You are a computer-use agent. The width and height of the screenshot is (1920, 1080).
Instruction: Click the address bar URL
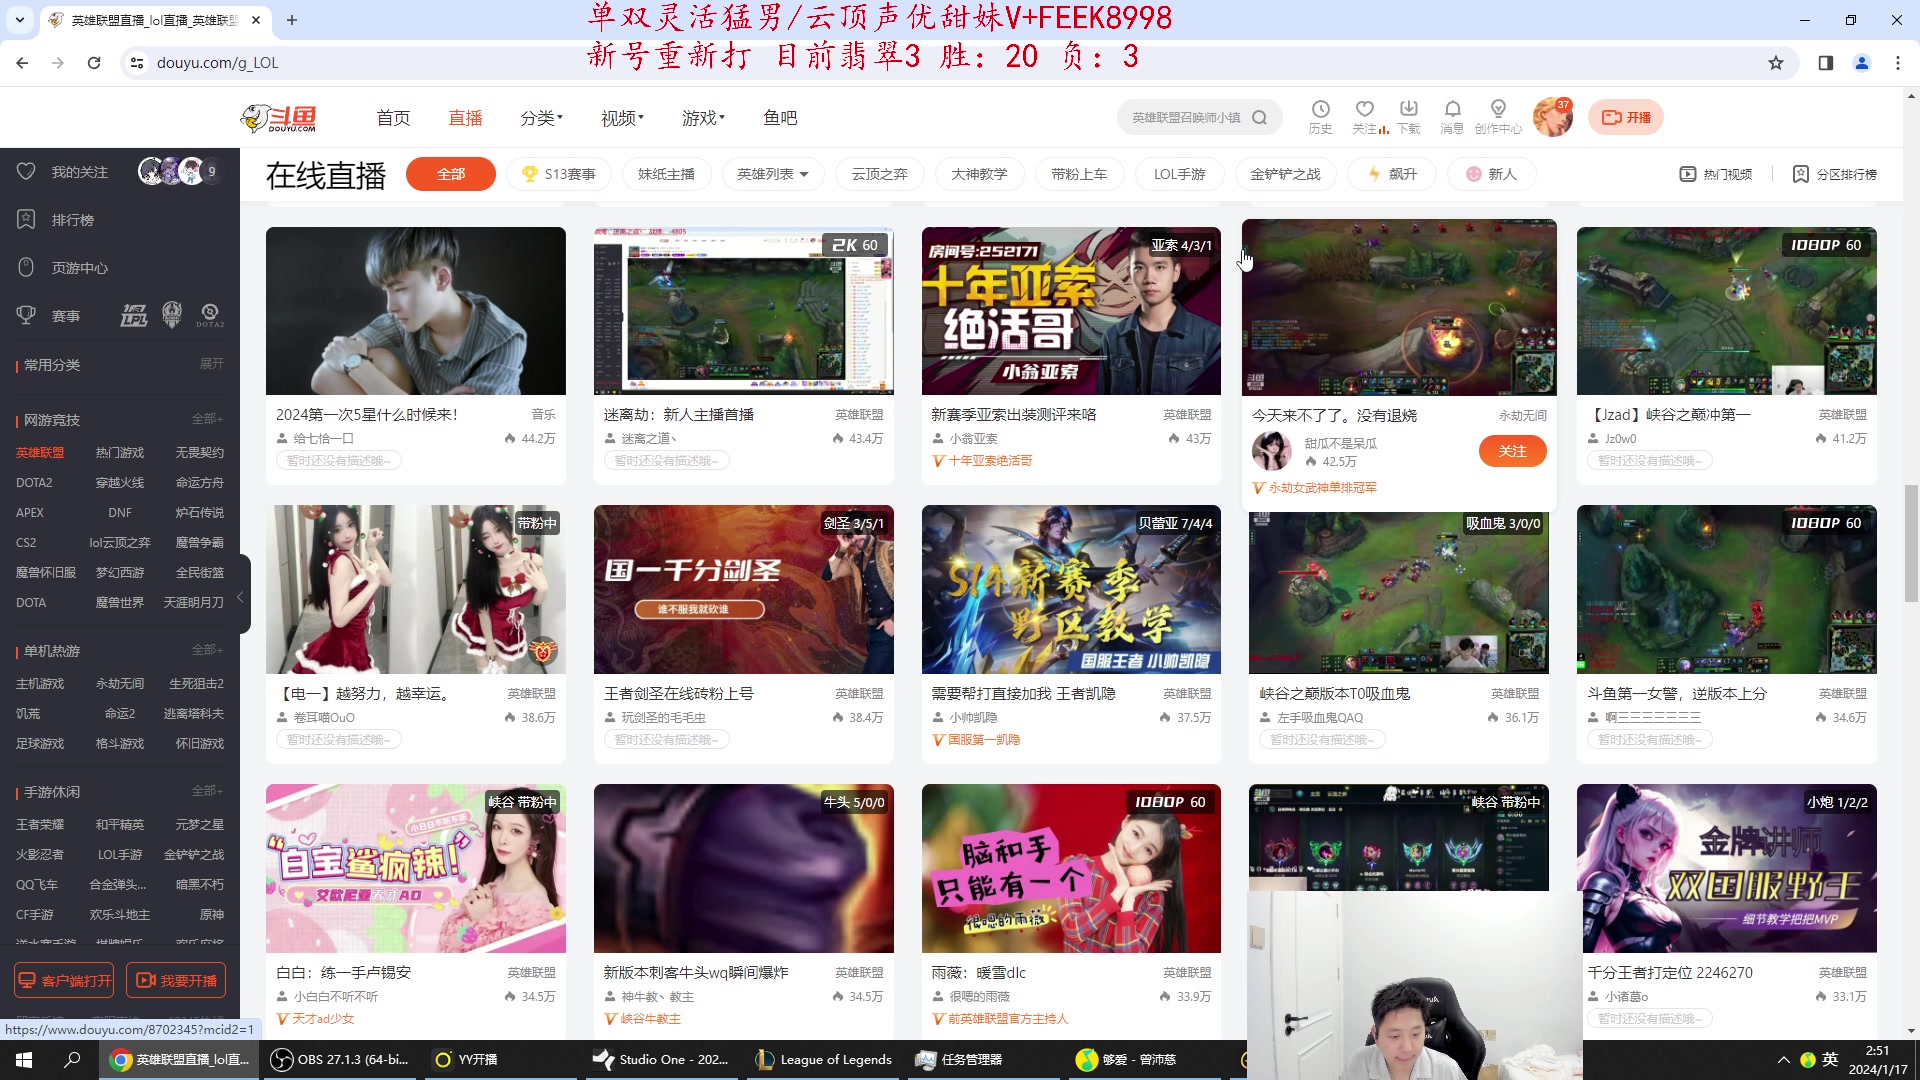(218, 62)
